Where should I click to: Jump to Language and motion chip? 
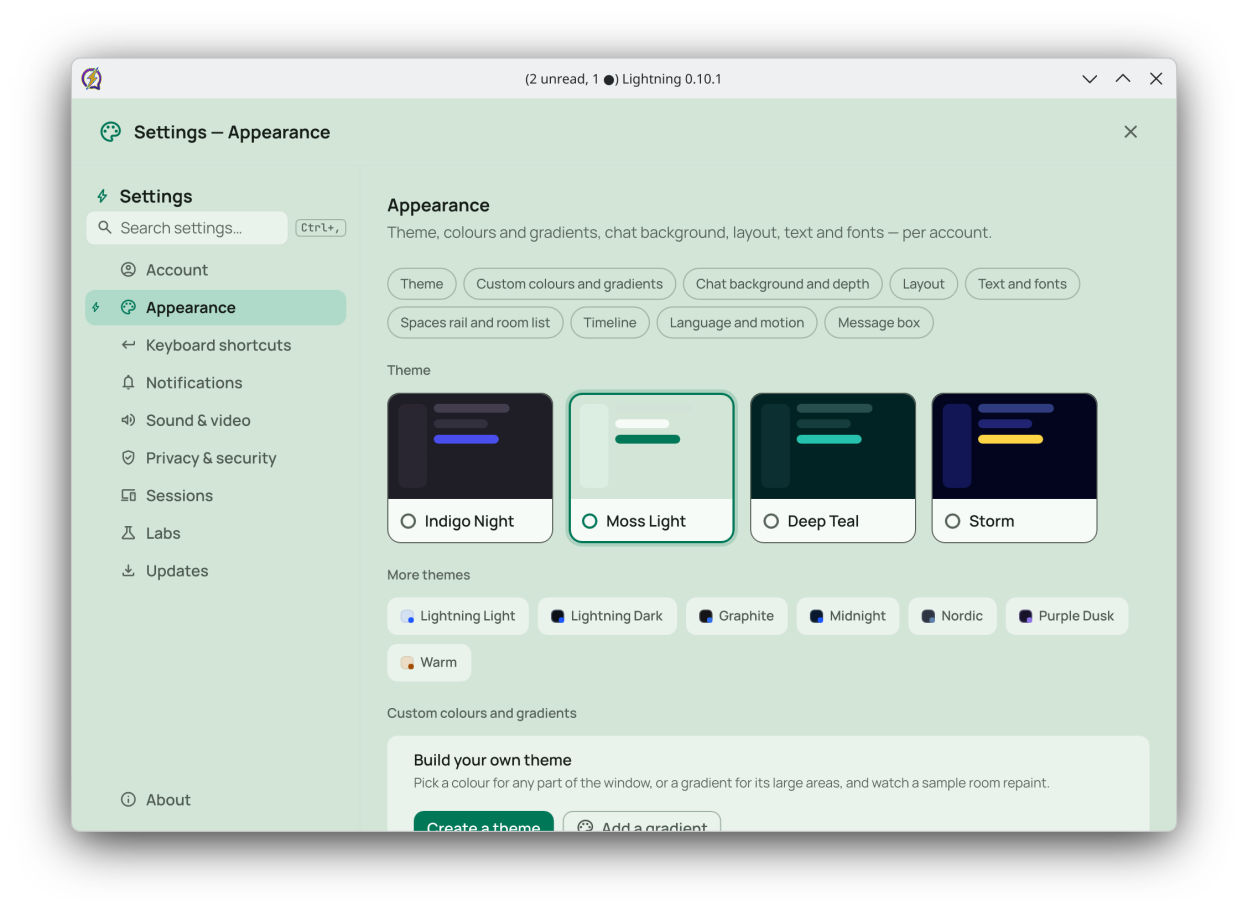[737, 323]
